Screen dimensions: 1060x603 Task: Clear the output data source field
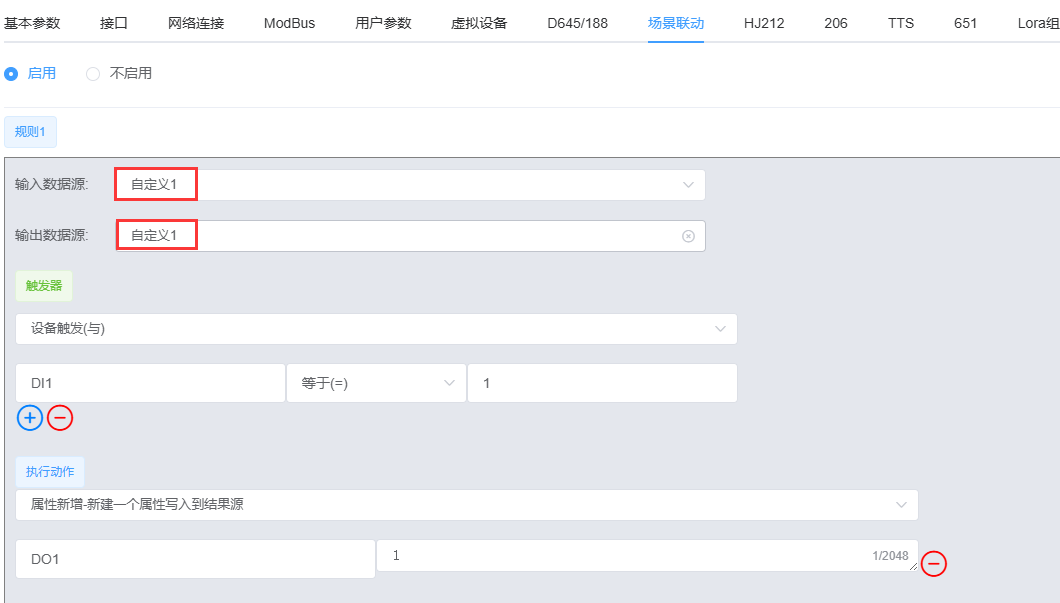[x=688, y=236]
